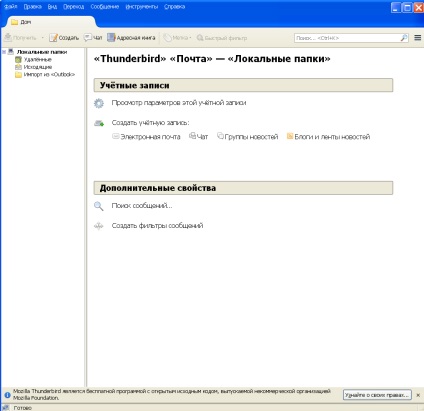Click the Метка tag icon
The image size is (424, 411).
[x=168, y=38]
